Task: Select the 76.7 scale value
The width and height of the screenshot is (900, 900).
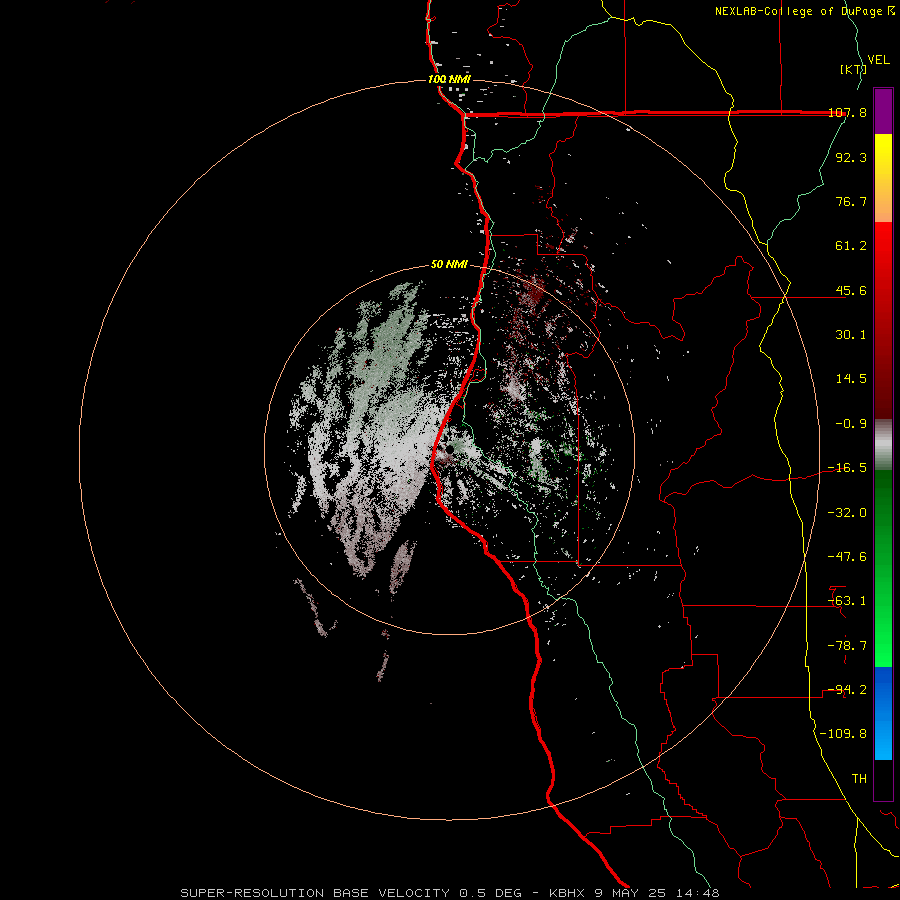Action: (851, 201)
